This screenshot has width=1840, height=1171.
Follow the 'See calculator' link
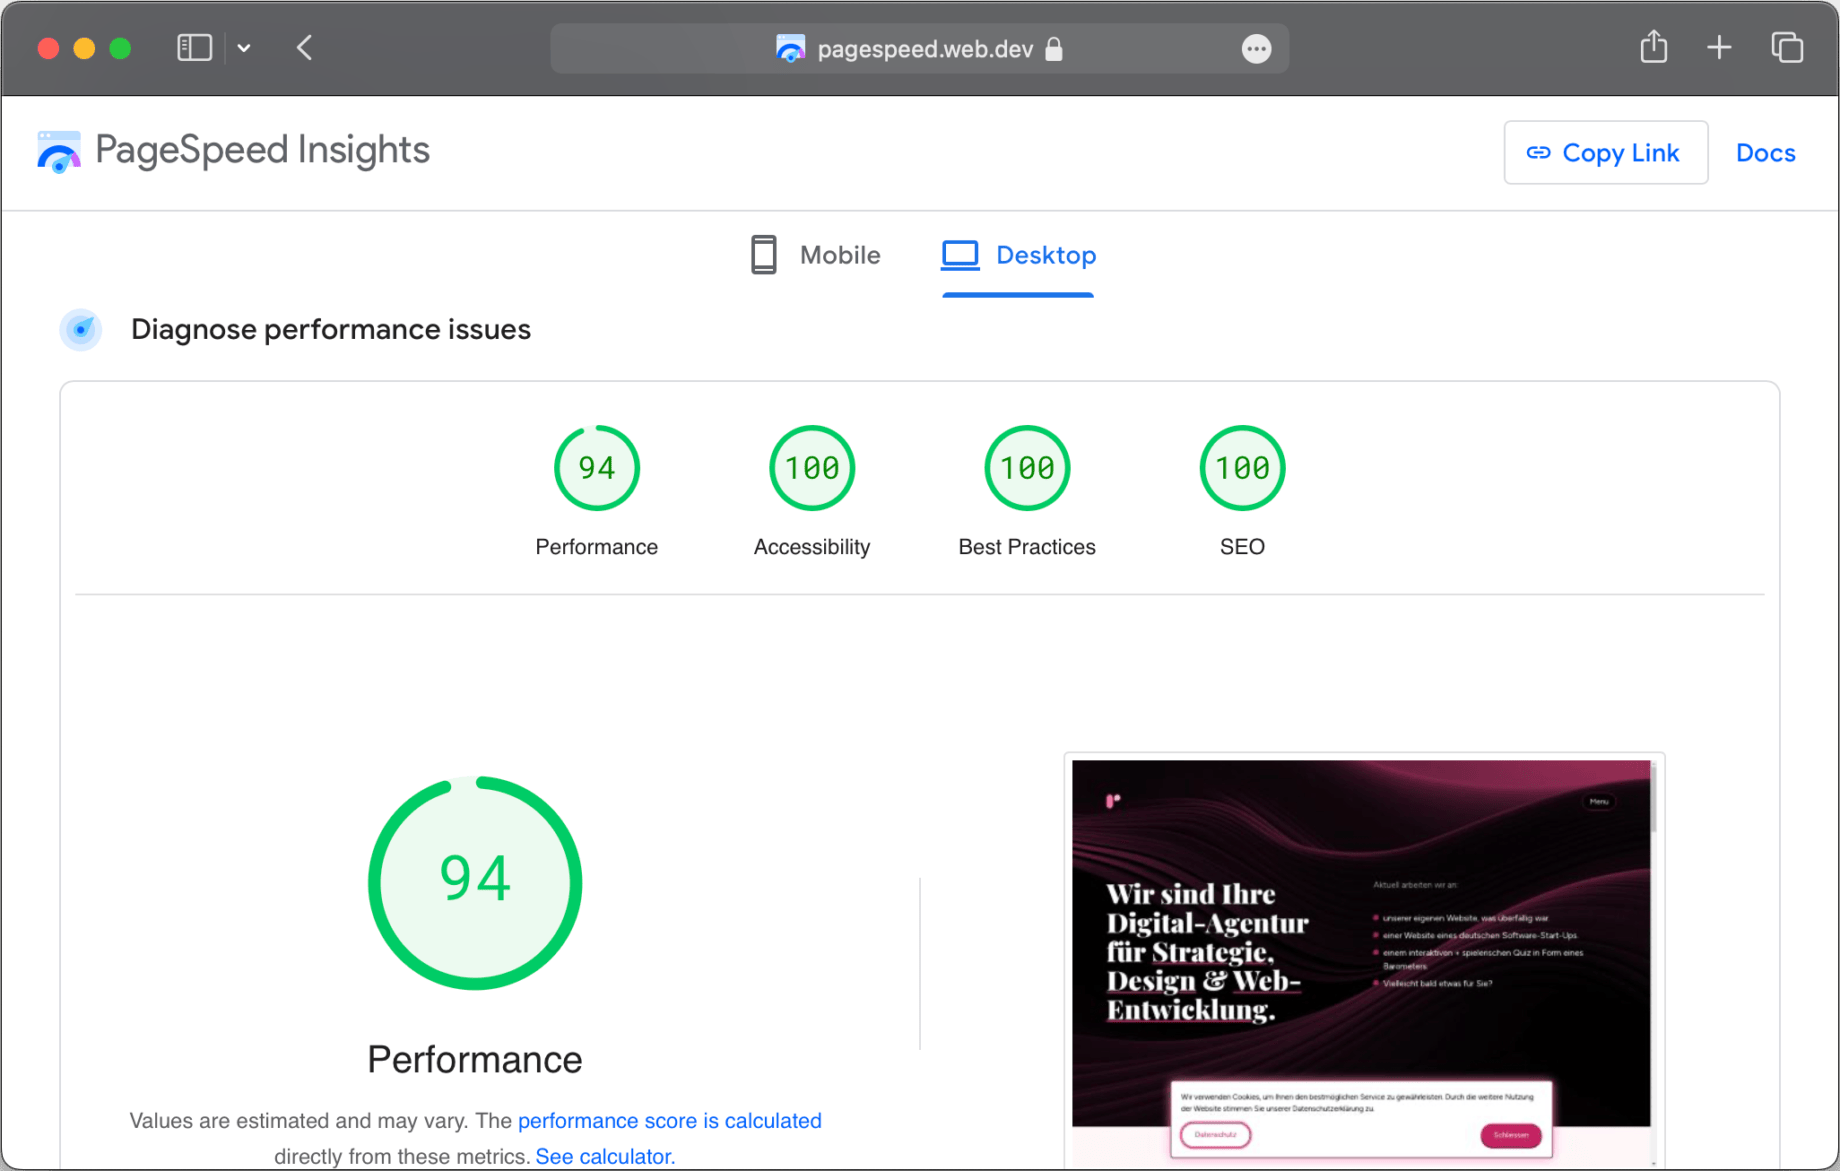(x=605, y=1157)
